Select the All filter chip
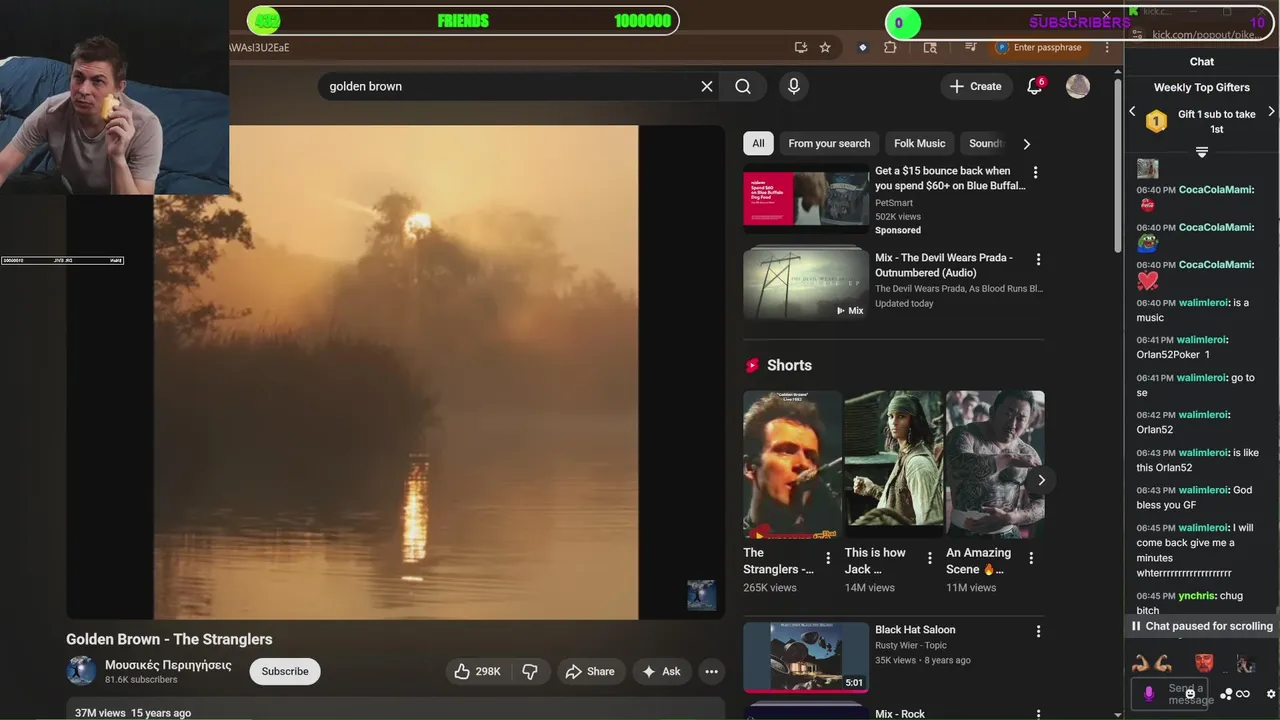Screen dimensions: 1280x720 (x=758, y=143)
